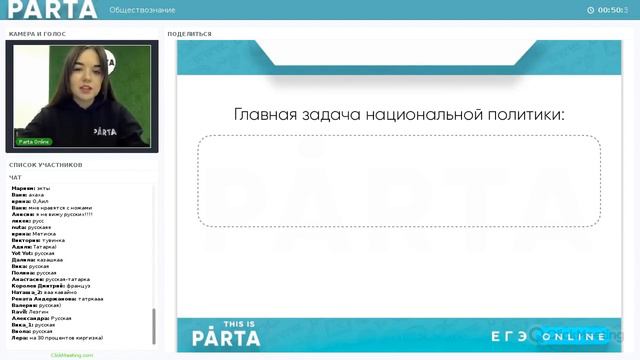Select Королев Дмитрий's chat message
Image resolution: width=640 pixels, height=360 pixels.
(51, 286)
